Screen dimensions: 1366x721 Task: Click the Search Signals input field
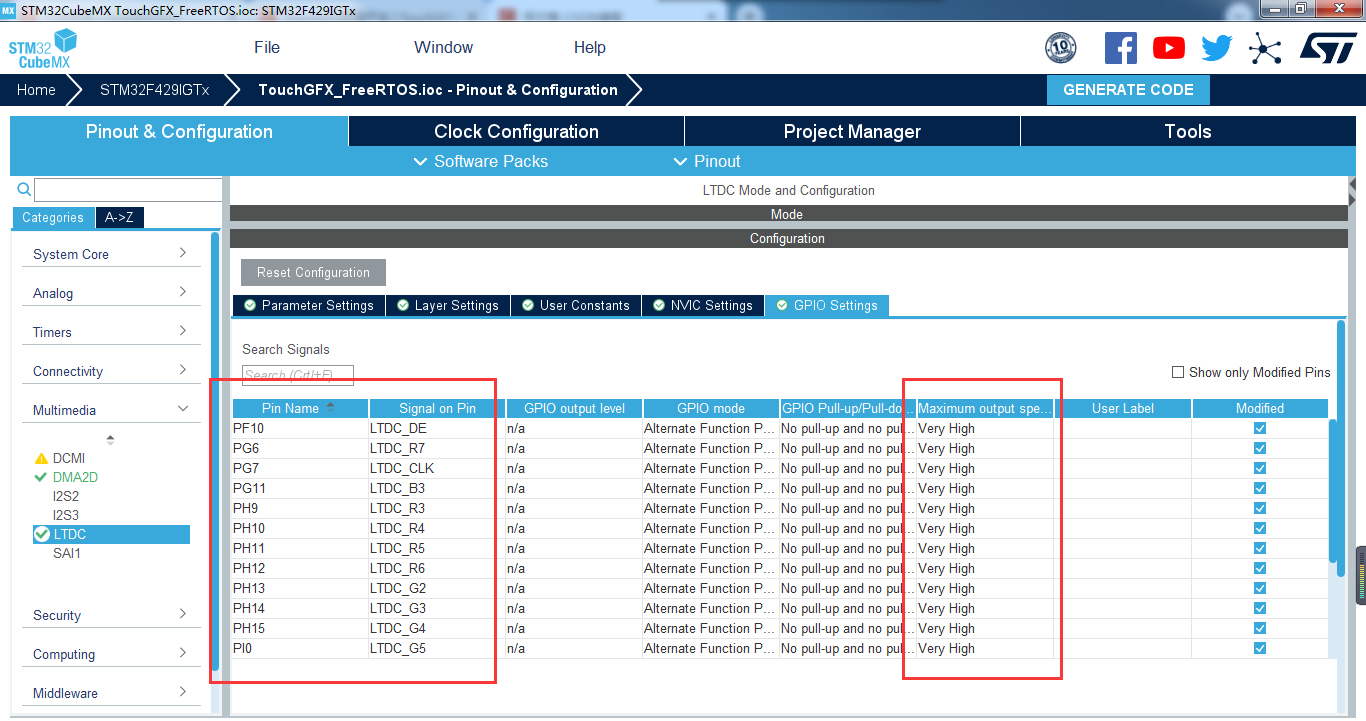click(298, 375)
